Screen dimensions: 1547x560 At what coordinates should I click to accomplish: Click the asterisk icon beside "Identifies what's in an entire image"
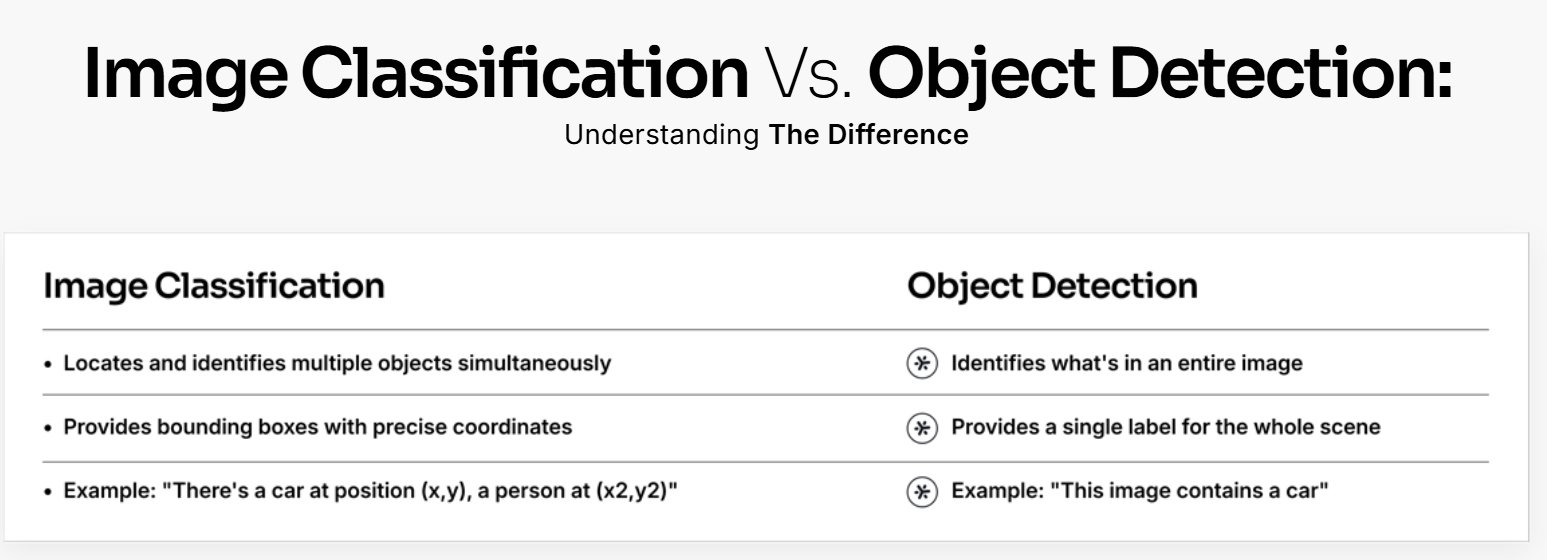[x=921, y=363]
